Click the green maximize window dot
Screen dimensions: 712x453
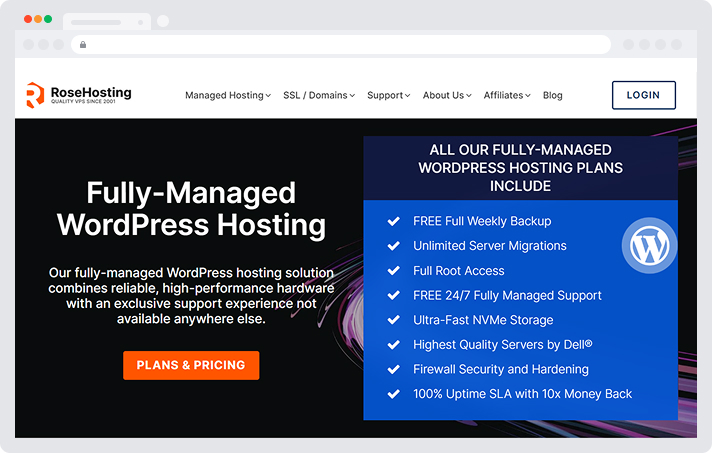point(48,19)
